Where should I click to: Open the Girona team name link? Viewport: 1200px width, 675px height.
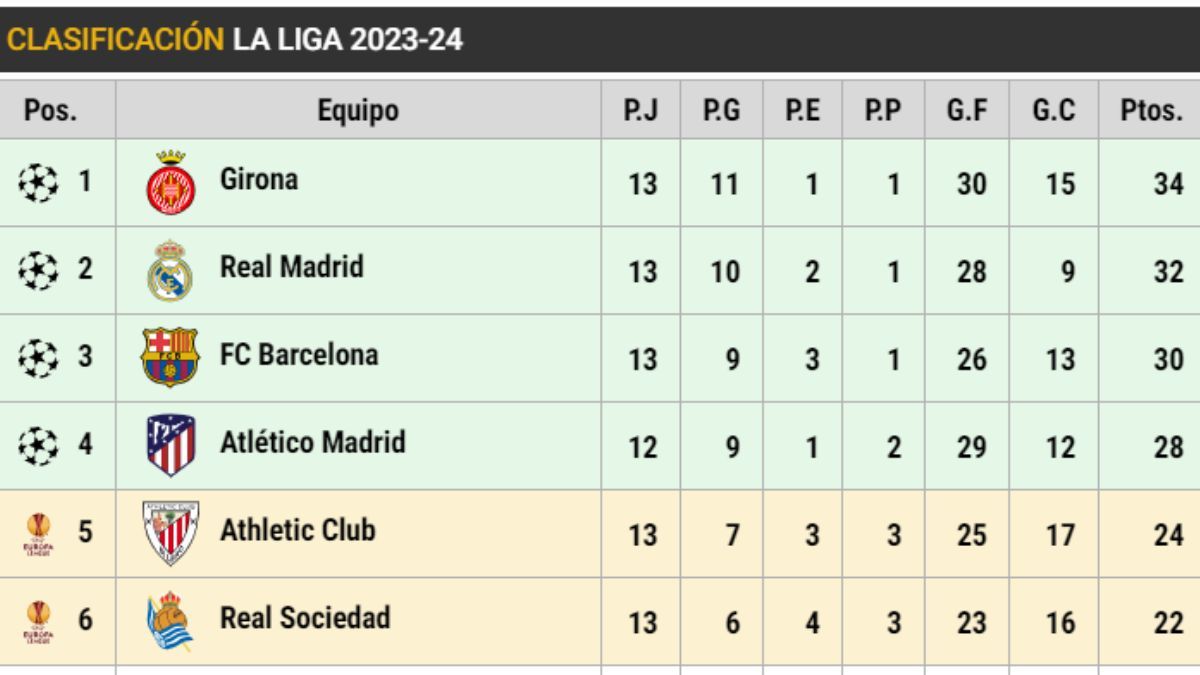coord(259,180)
